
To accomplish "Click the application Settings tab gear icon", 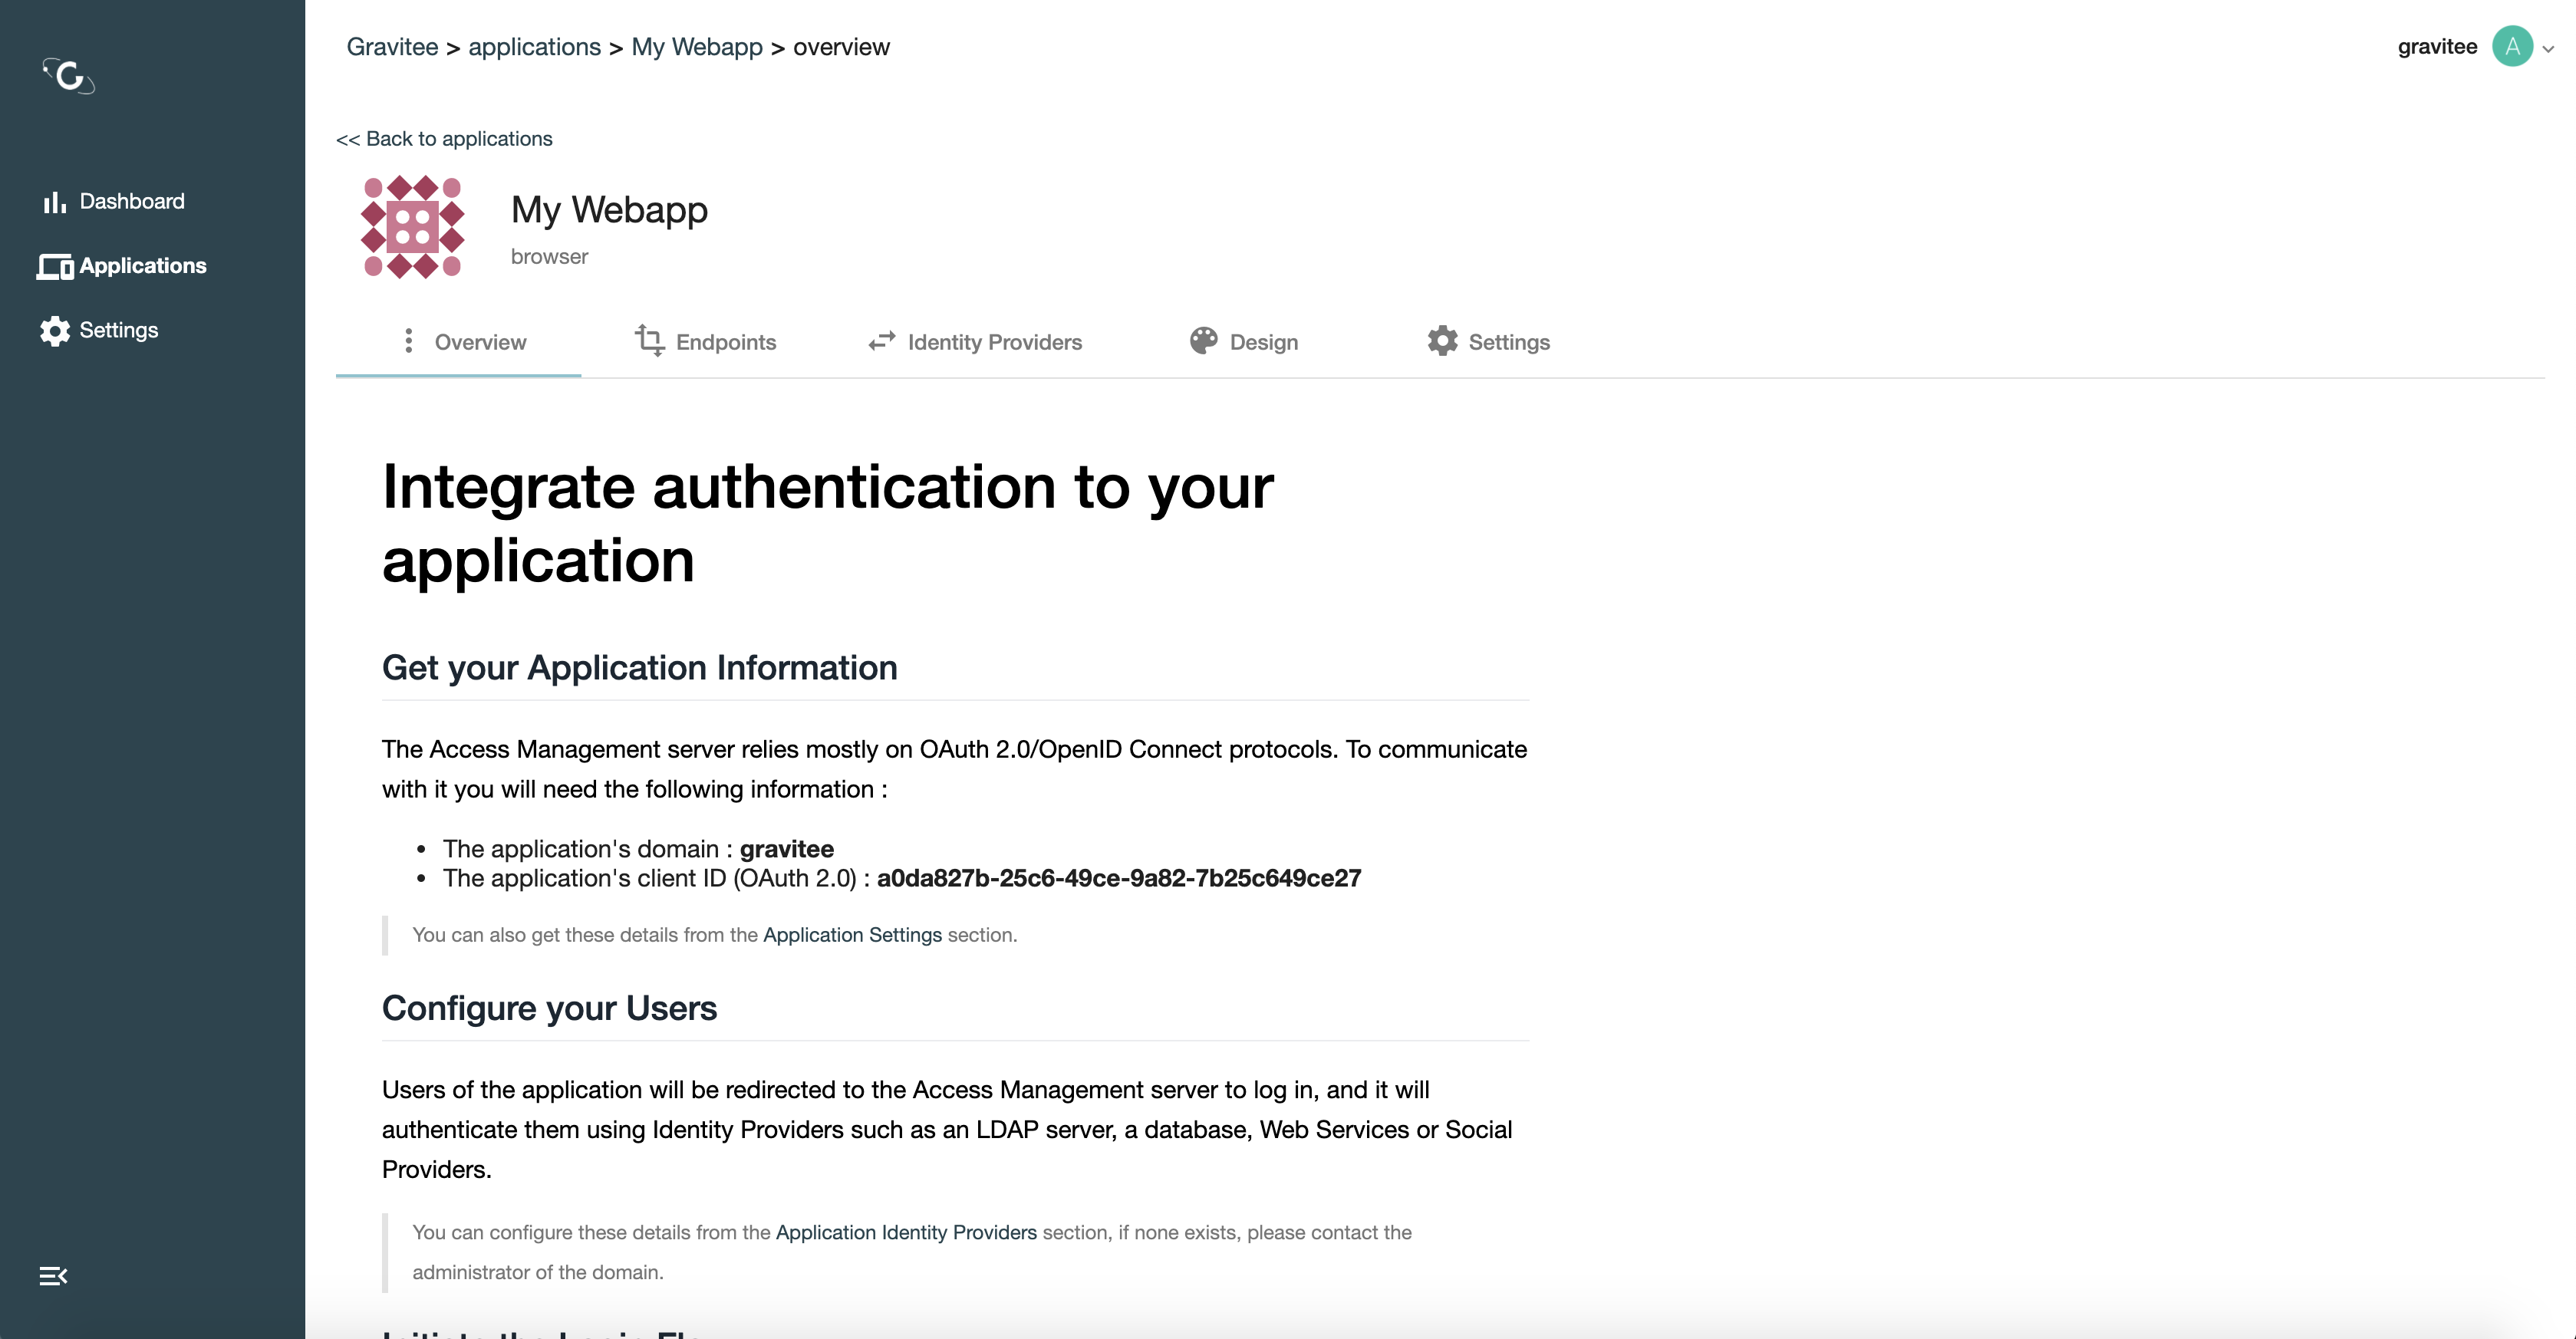I will pos(1442,341).
